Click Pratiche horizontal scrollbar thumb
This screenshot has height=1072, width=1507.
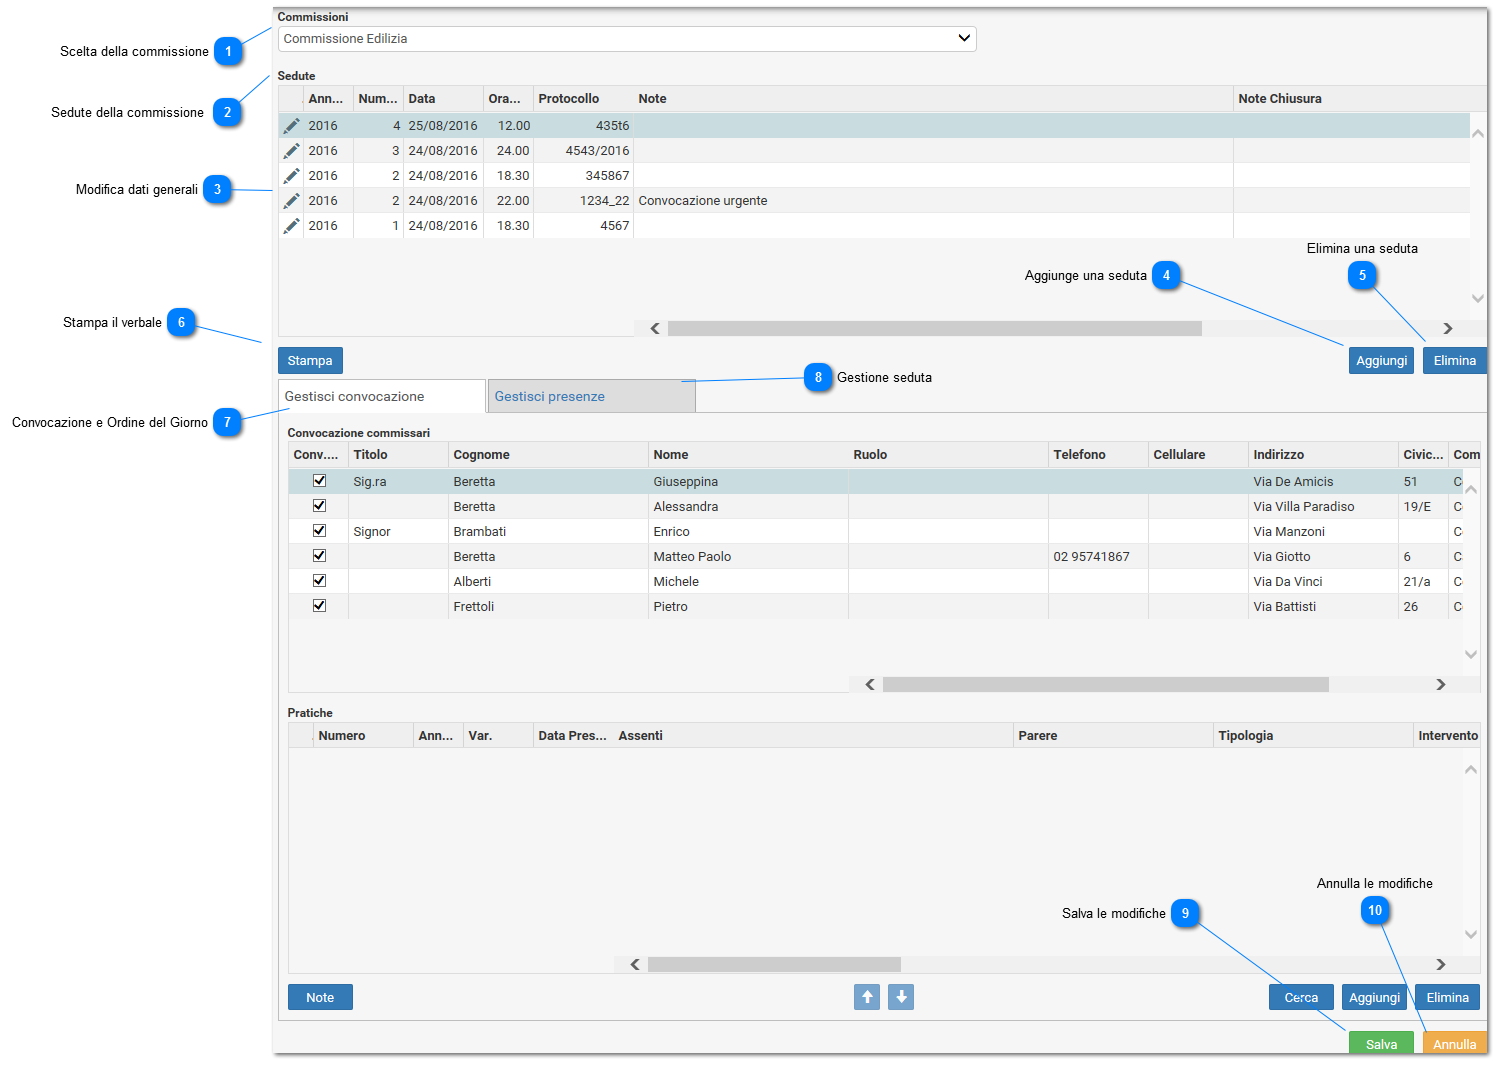pos(774,964)
